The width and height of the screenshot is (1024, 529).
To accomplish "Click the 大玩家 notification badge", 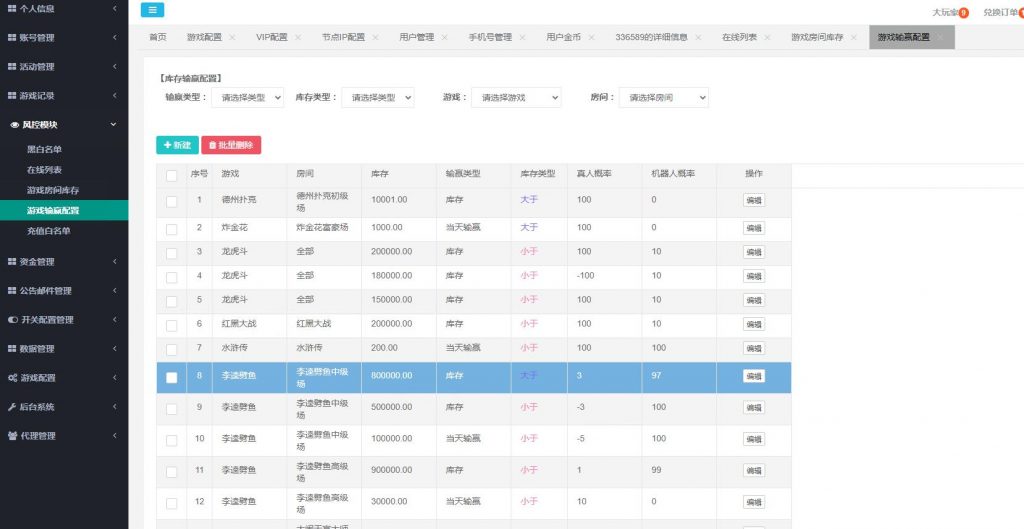I will pos(964,13).
